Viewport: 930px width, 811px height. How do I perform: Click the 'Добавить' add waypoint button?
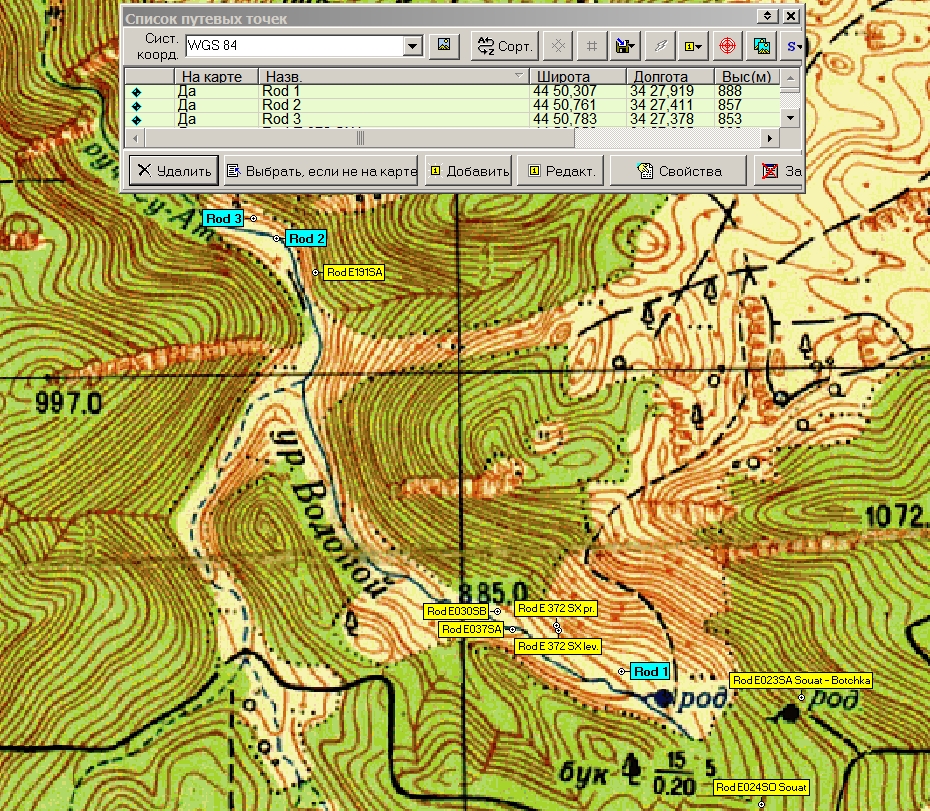pyautogui.click(x=469, y=171)
